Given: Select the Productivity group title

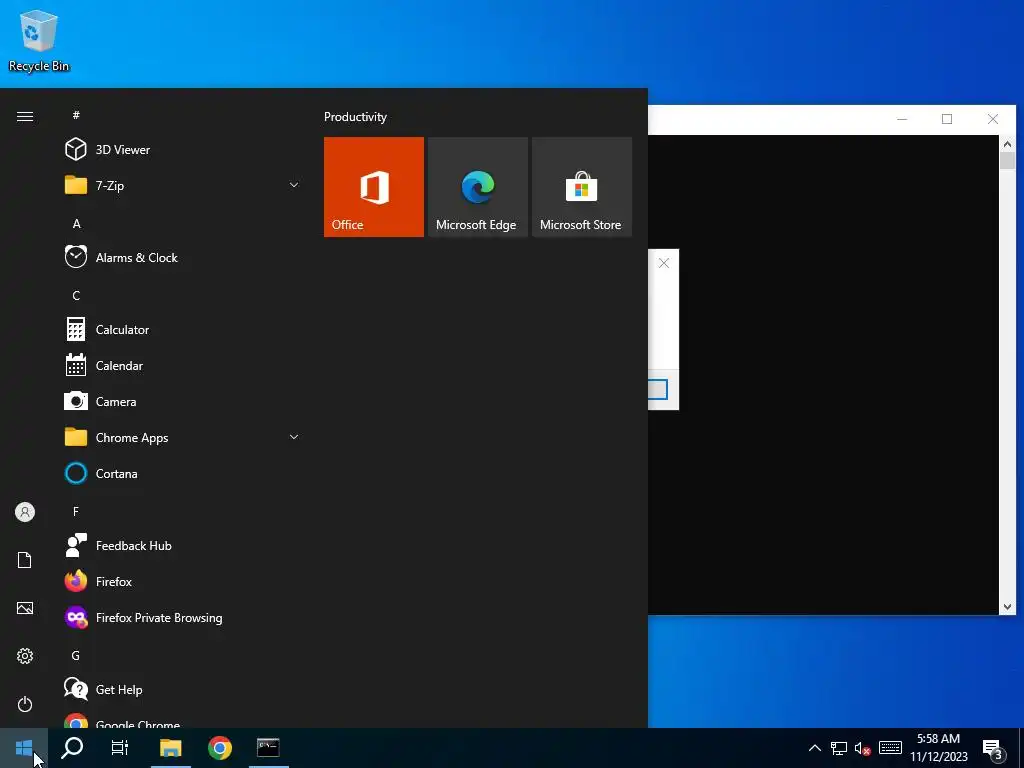Looking at the screenshot, I should tap(355, 117).
